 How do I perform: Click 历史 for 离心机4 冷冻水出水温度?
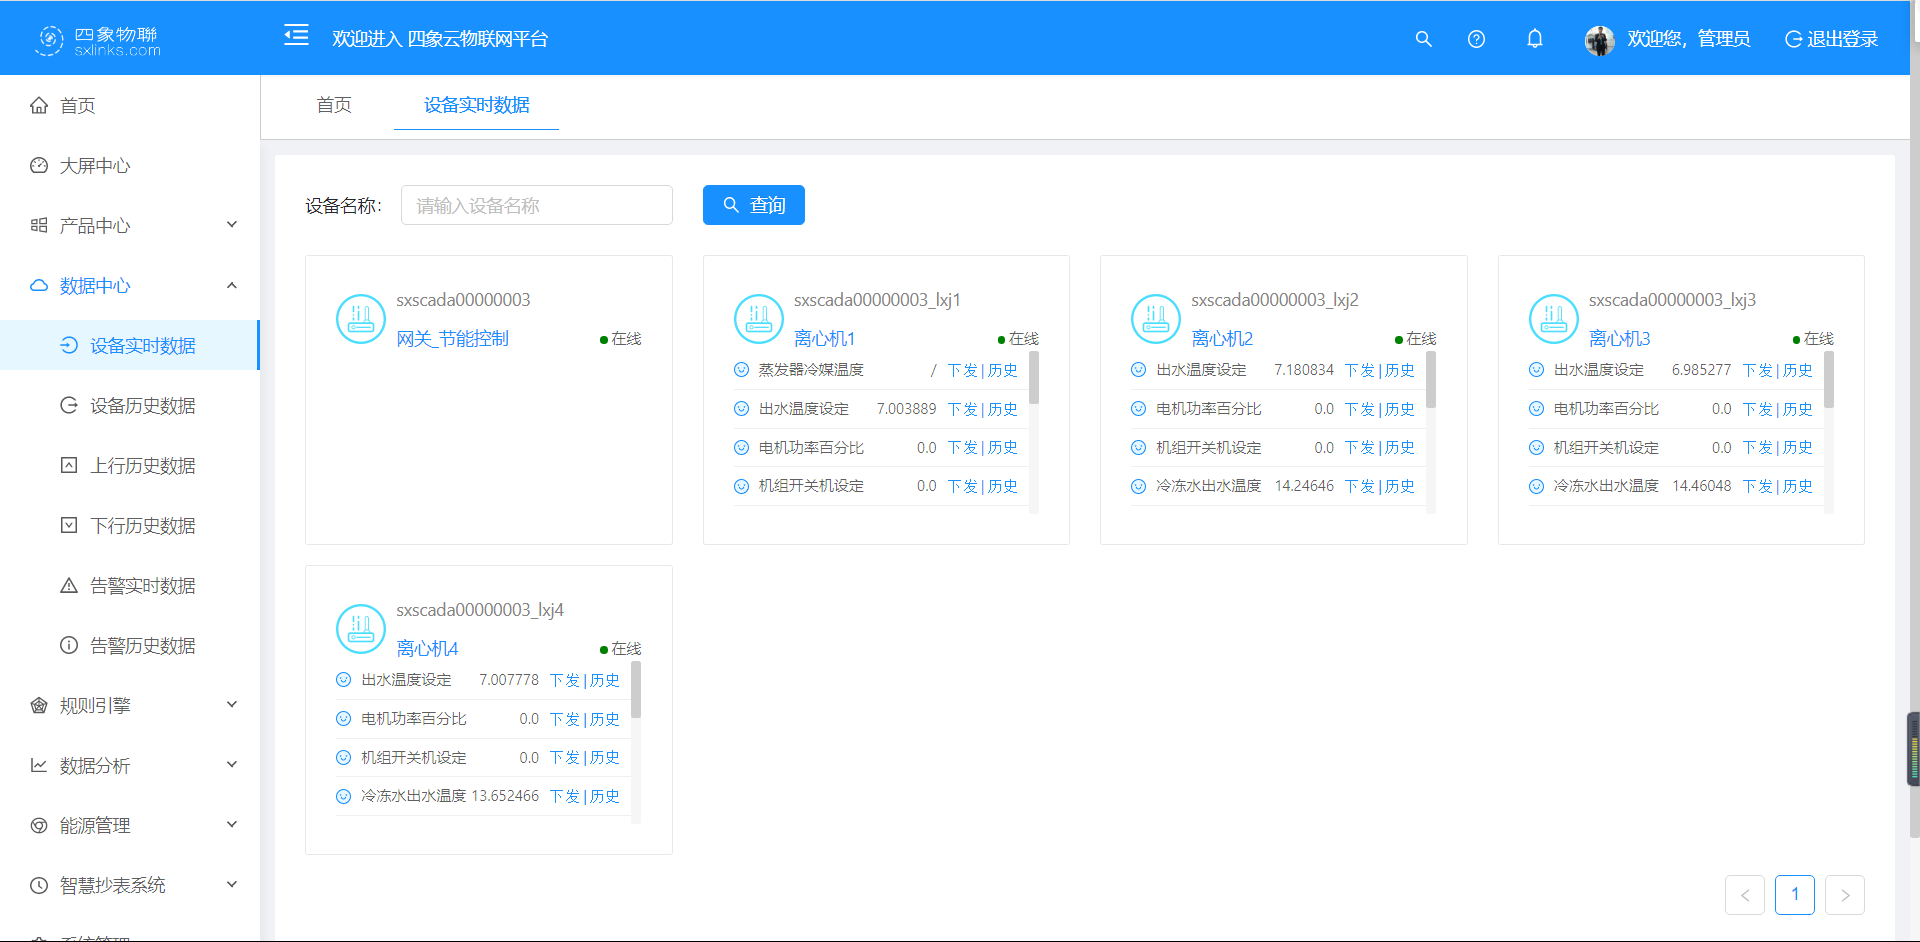click(x=605, y=796)
